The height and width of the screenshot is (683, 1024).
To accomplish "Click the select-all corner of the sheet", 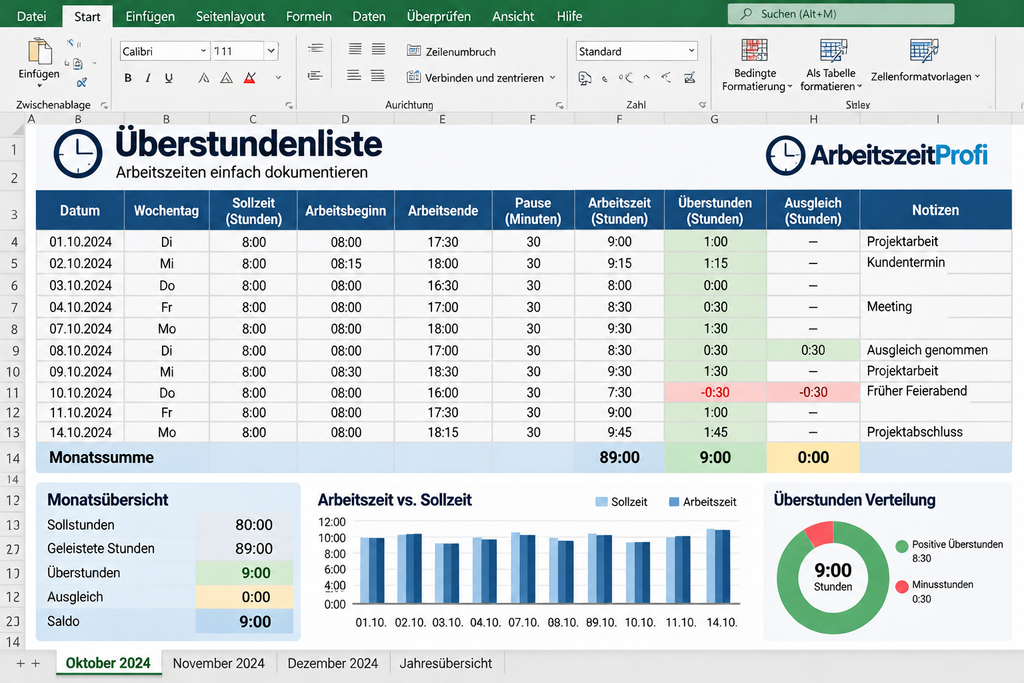I will [18, 129].
